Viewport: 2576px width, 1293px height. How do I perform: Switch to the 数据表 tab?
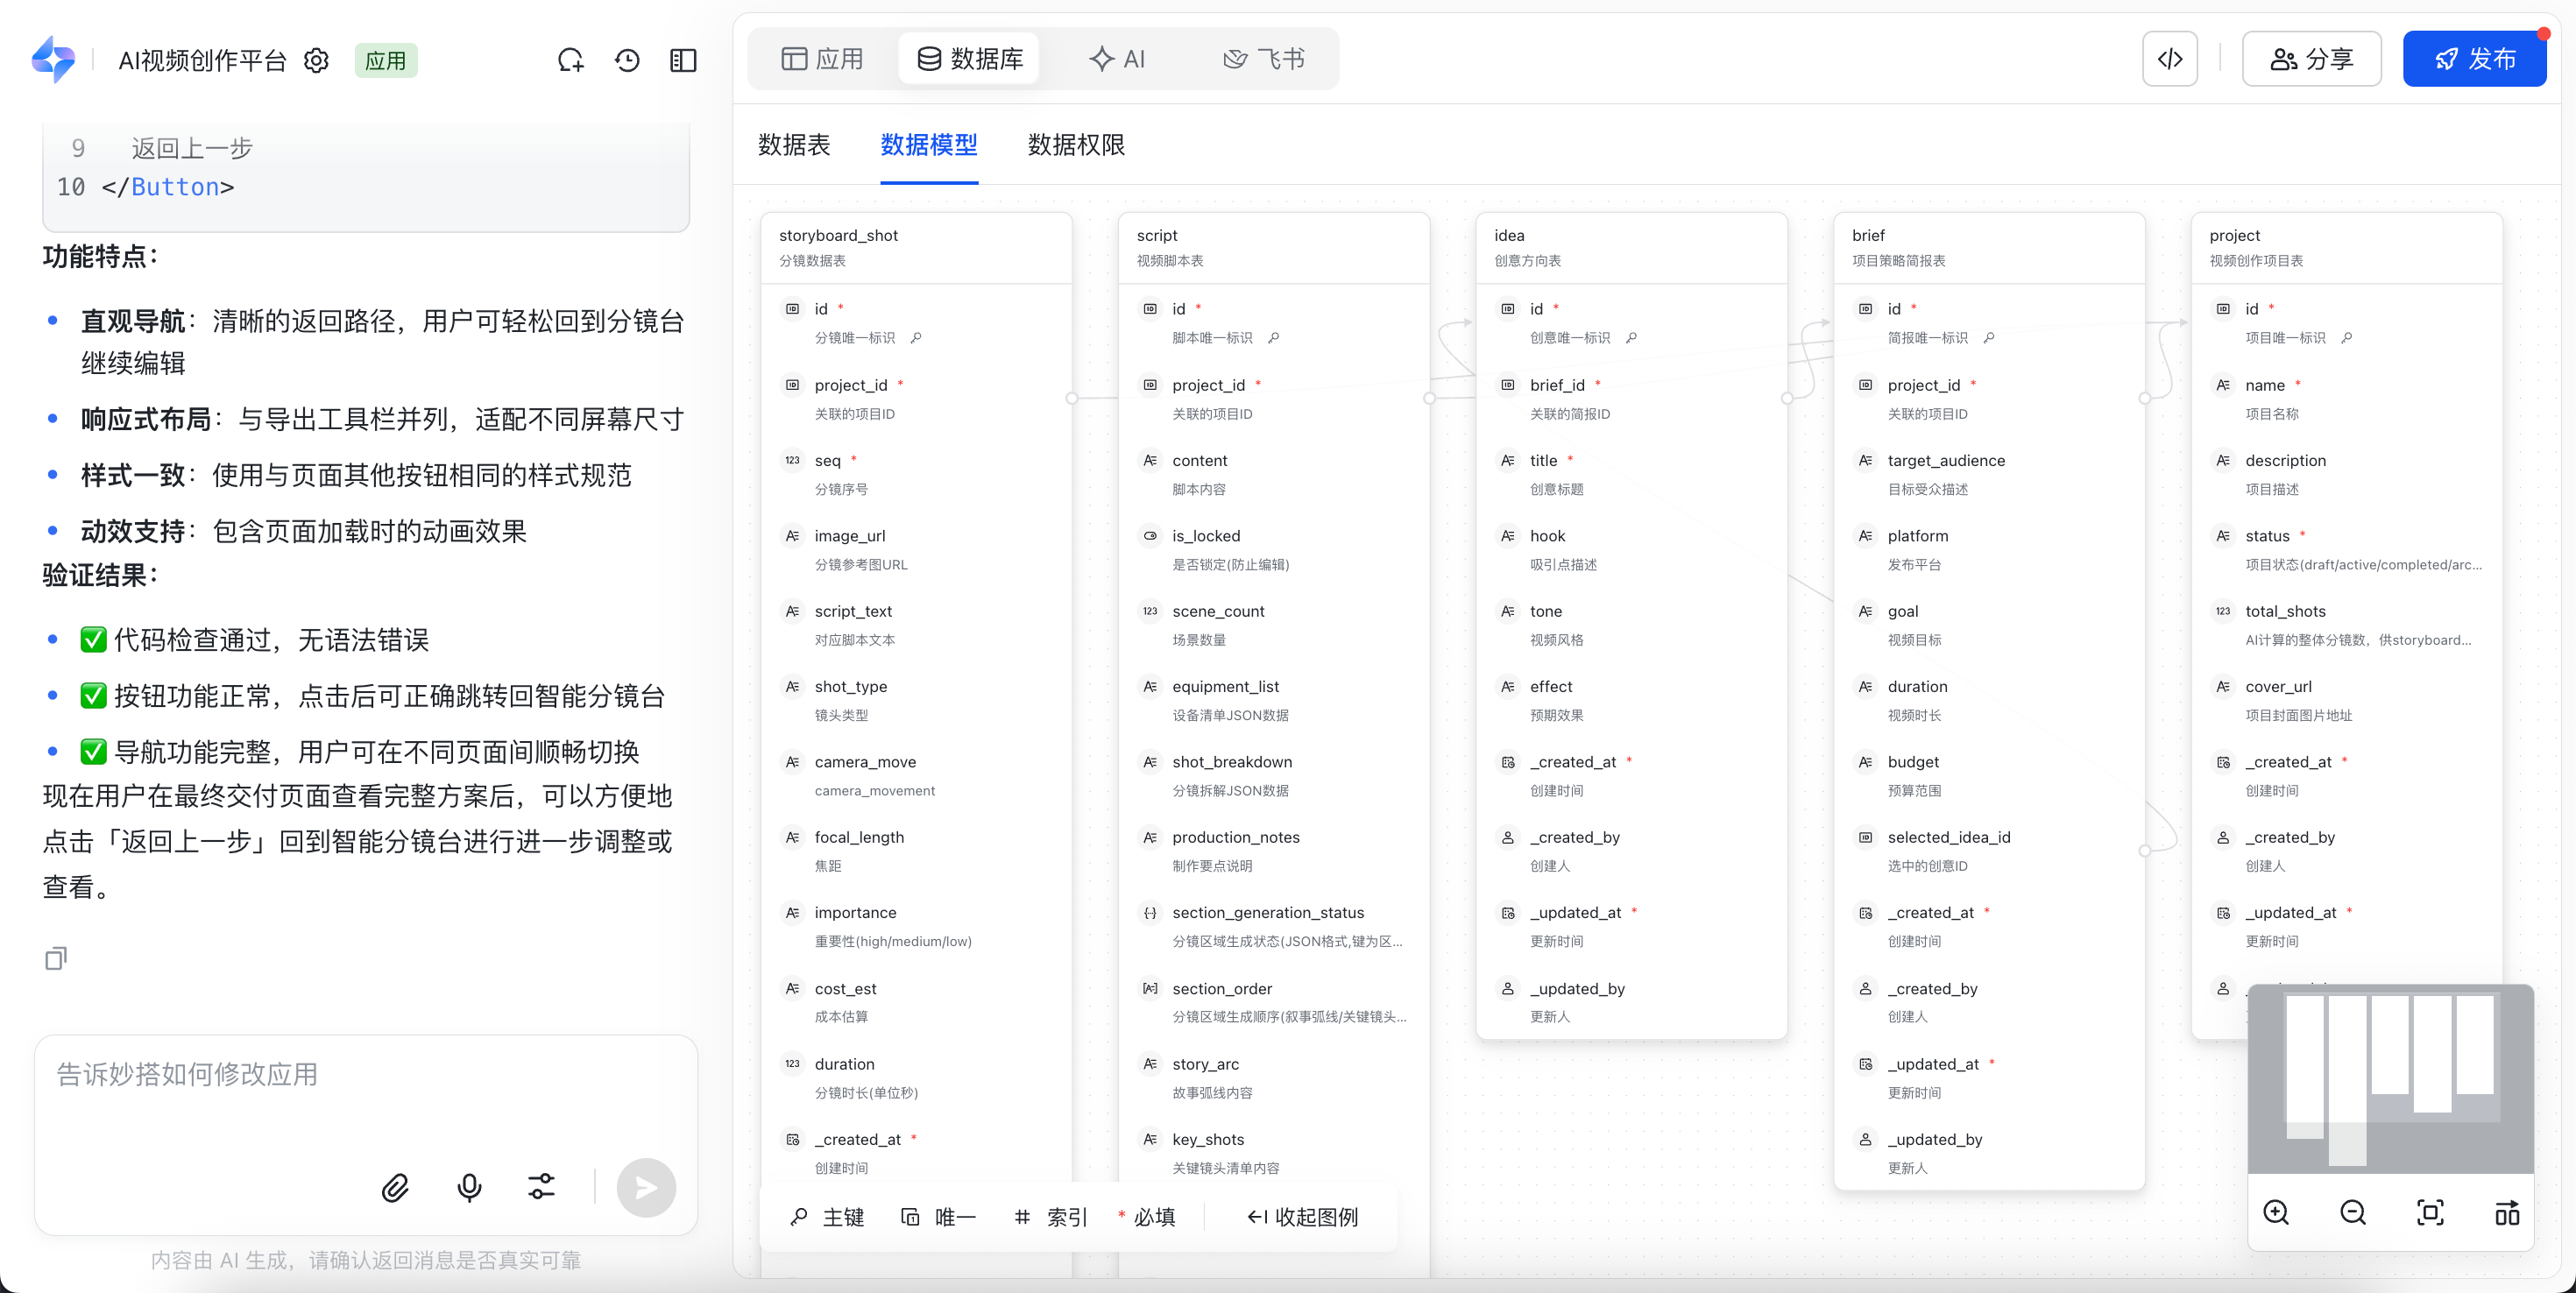pyautogui.click(x=794, y=145)
